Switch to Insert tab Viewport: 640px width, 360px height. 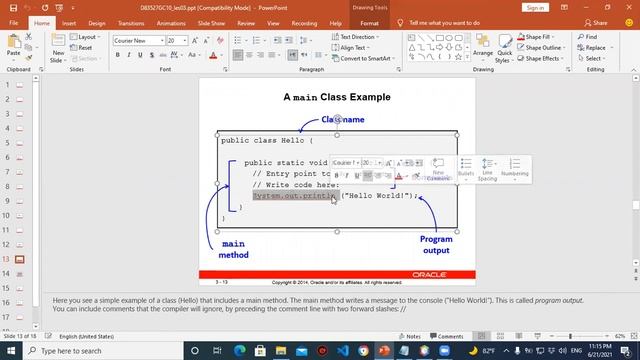coord(69,23)
